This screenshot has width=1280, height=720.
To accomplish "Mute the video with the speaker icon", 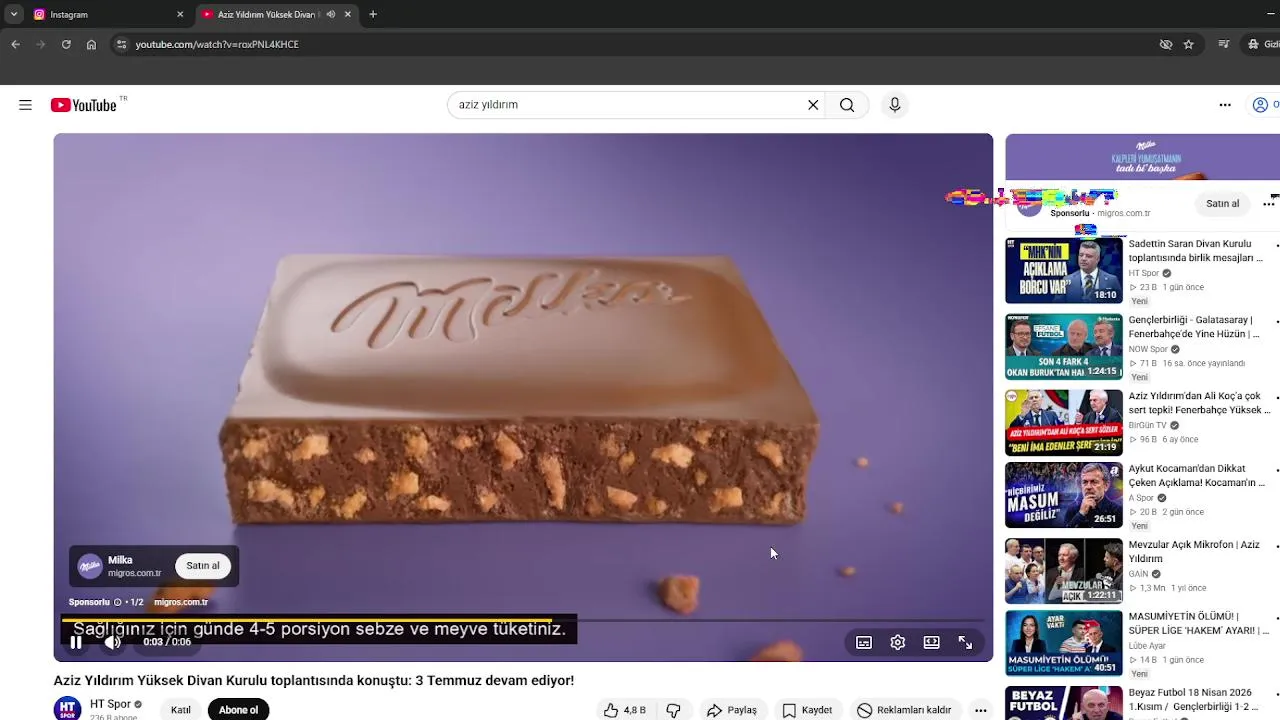I will (112, 642).
